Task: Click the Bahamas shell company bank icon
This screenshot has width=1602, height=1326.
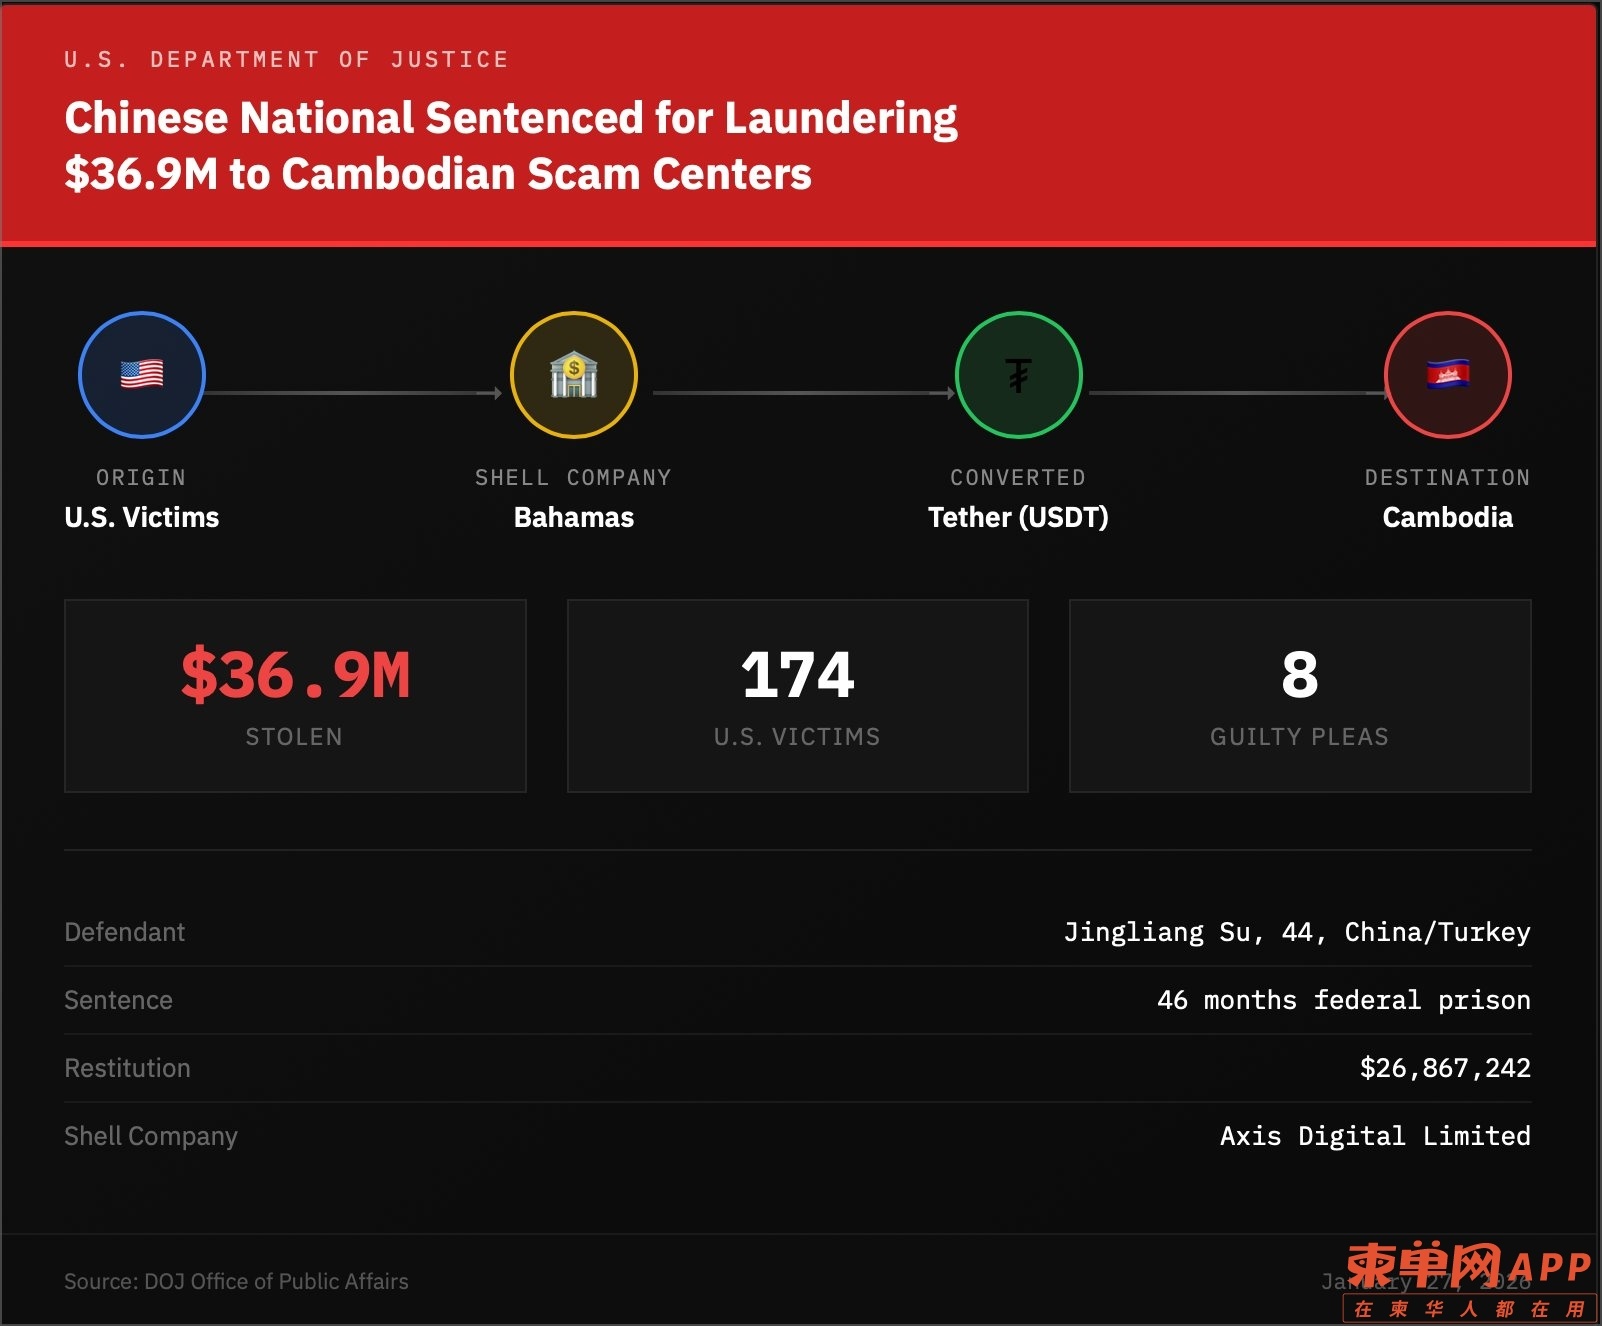Action: [573, 375]
